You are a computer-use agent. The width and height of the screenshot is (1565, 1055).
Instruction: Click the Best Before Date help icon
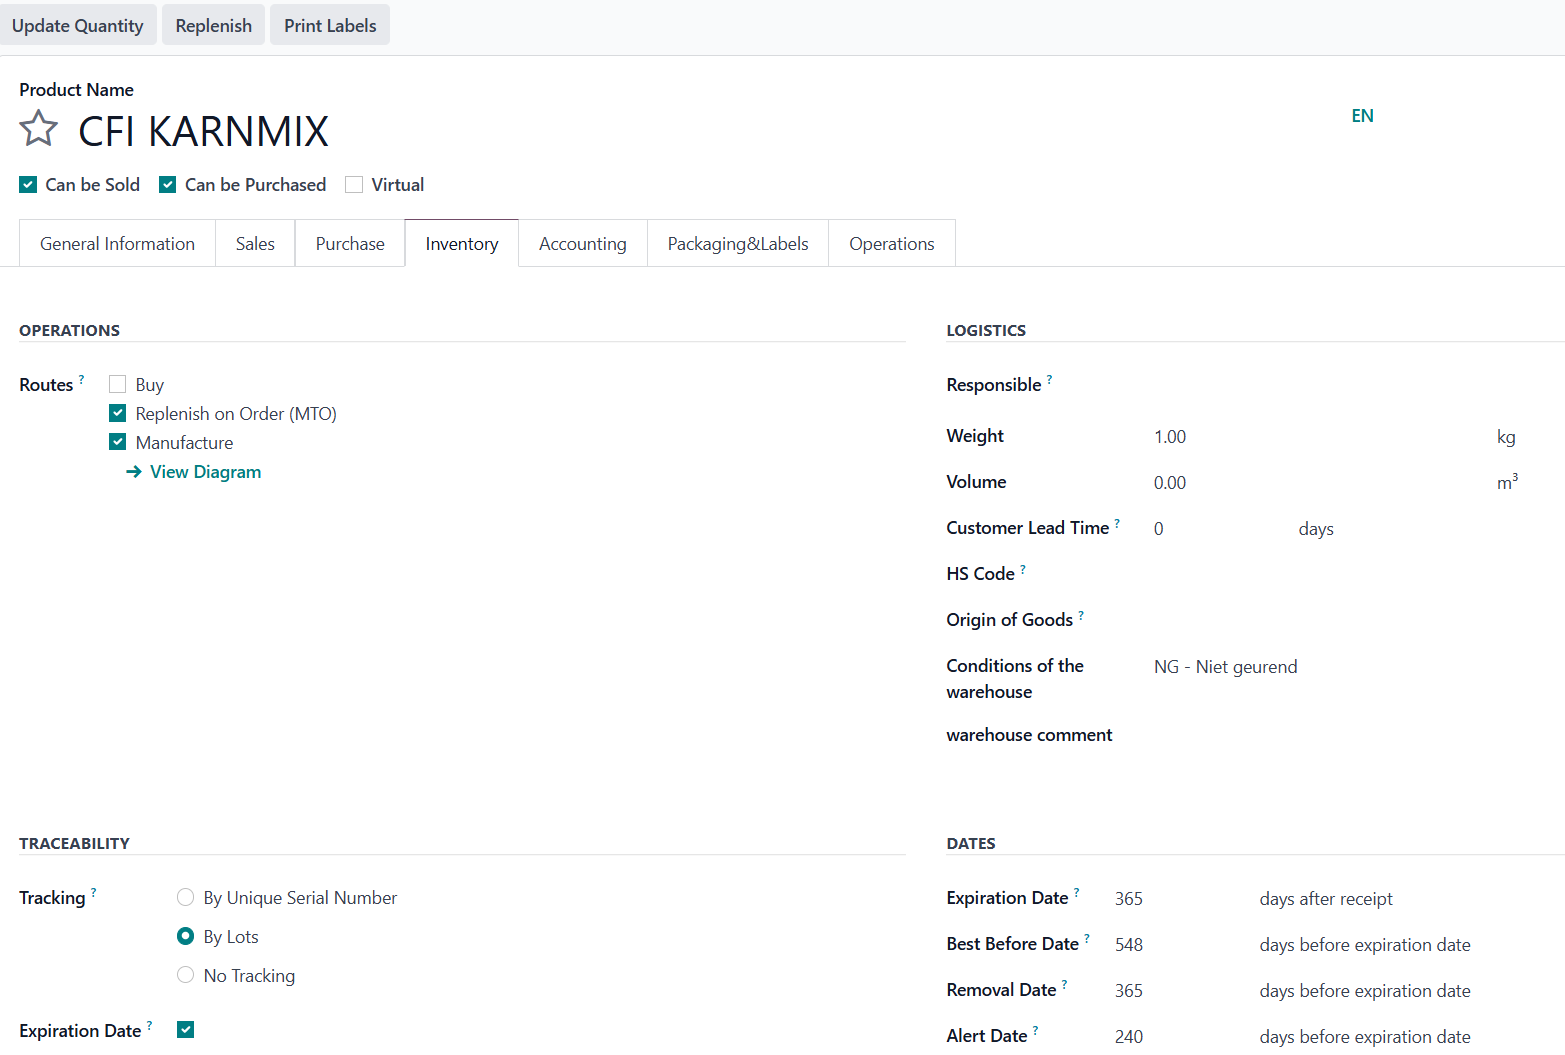pos(1087,939)
